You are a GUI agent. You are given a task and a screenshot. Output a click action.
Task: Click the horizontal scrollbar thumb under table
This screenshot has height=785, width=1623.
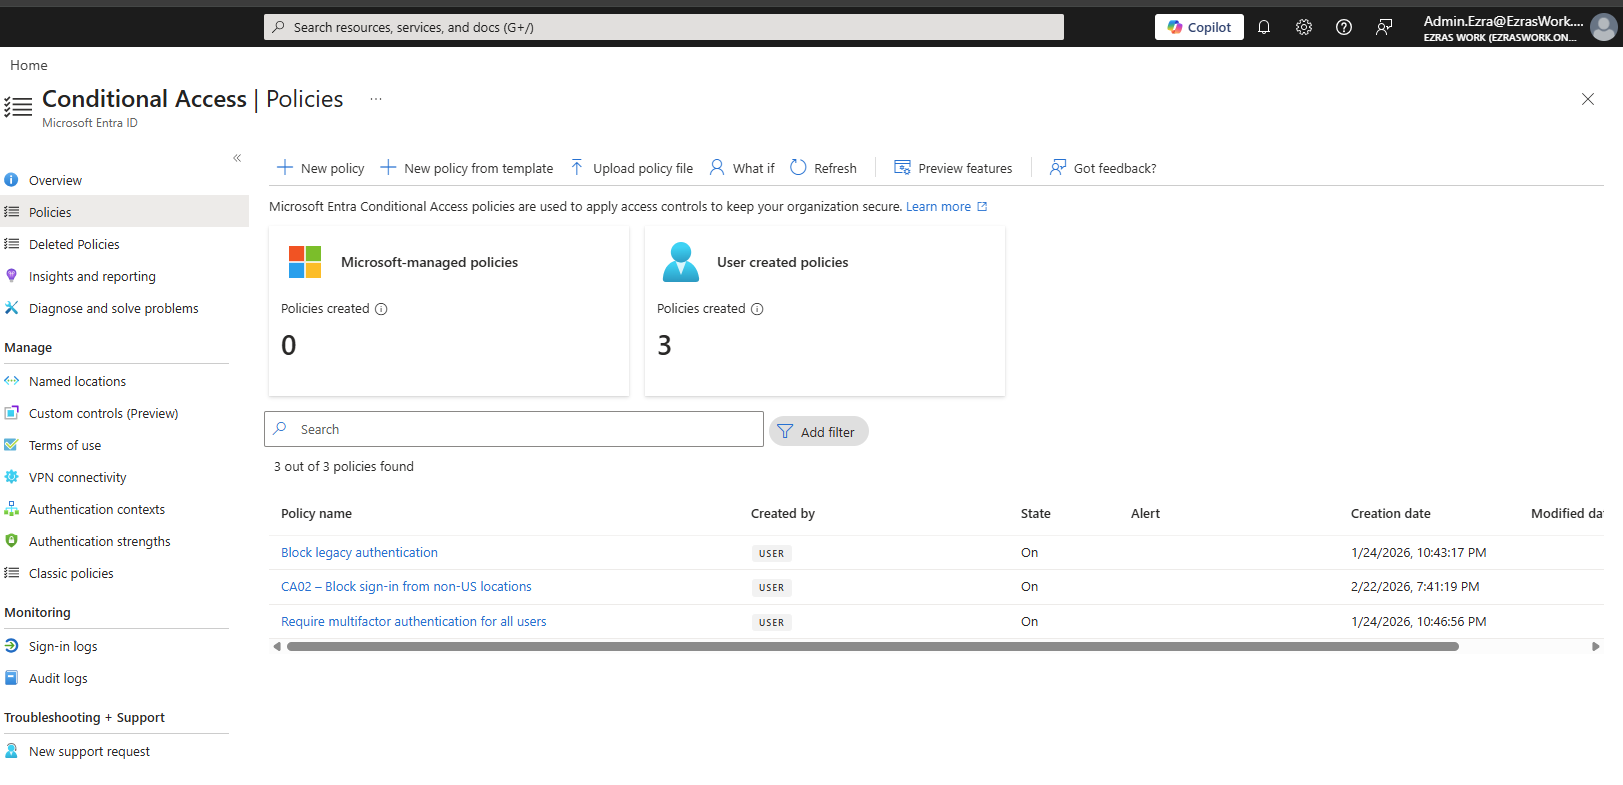pyautogui.click(x=873, y=647)
